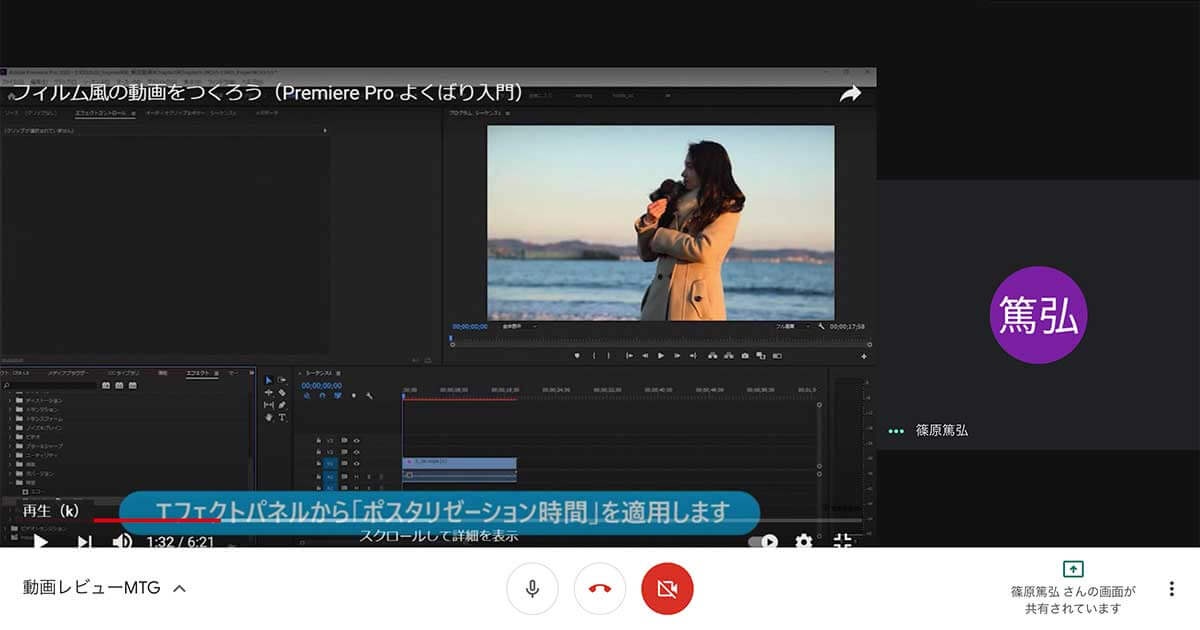Screen dimensions: 1200x630
Task: Switch to the メタデータ tab
Action: click(266, 113)
